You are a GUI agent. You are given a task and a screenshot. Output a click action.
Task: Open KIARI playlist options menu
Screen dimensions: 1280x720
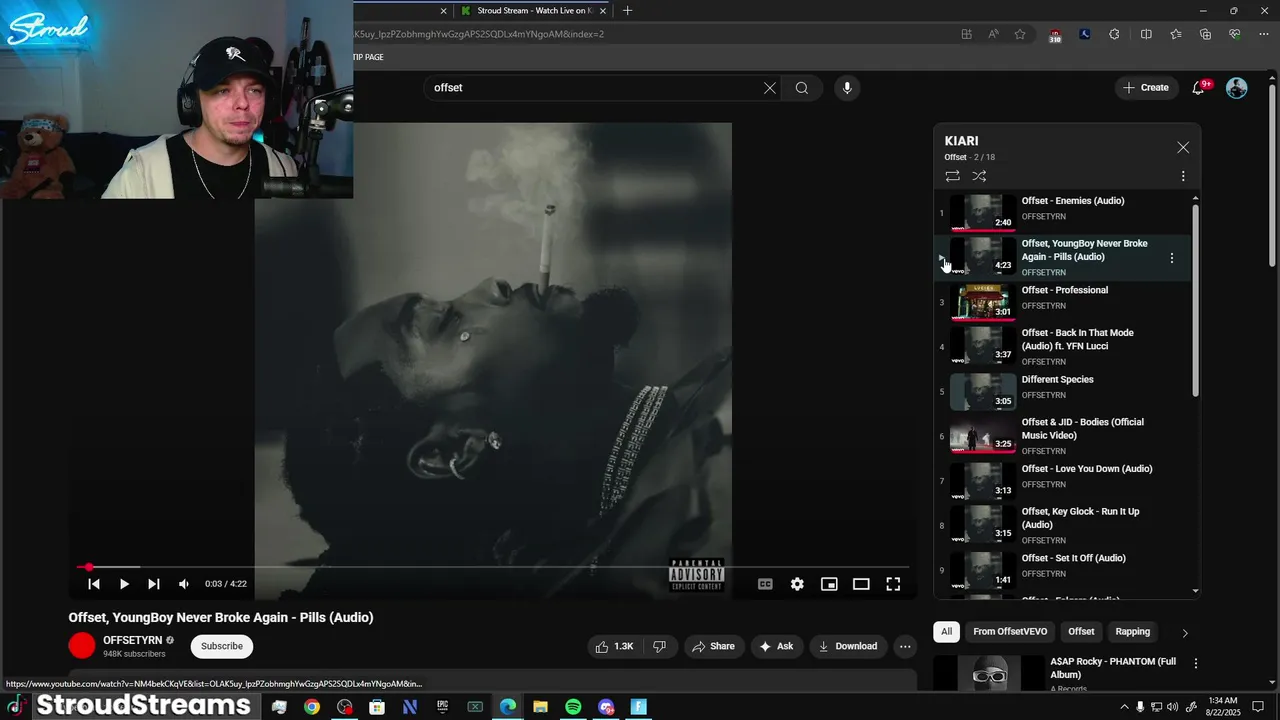(1183, 176)
